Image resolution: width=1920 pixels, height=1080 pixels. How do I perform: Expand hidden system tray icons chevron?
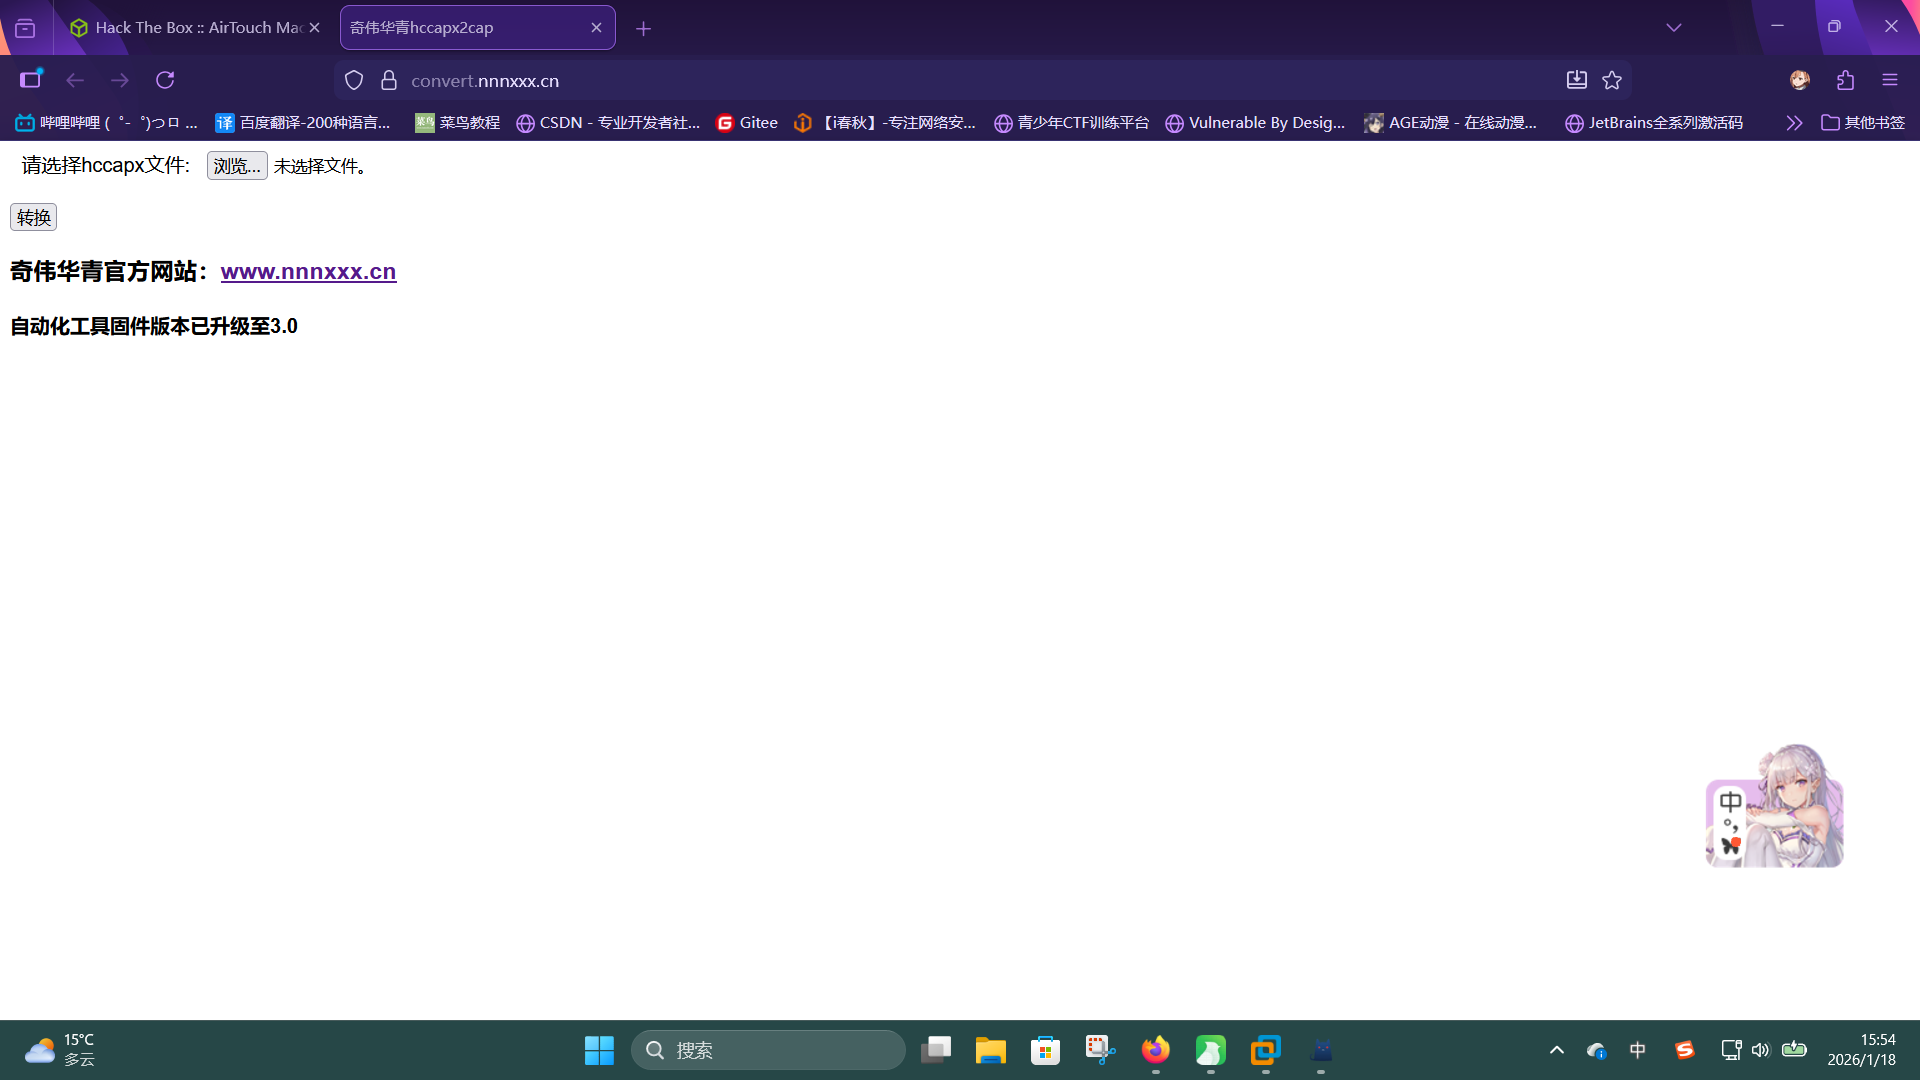[1556, 1050]
